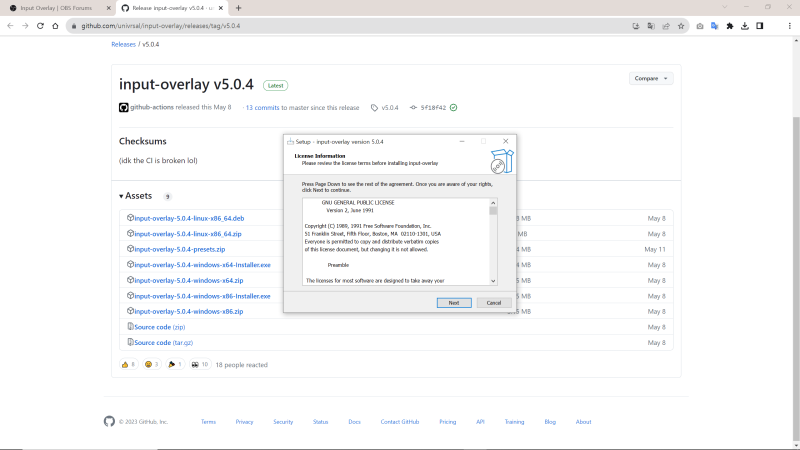Viewport: 800px width, 450px height.
Task: Click the smiley face reaction
Action: 152,364
